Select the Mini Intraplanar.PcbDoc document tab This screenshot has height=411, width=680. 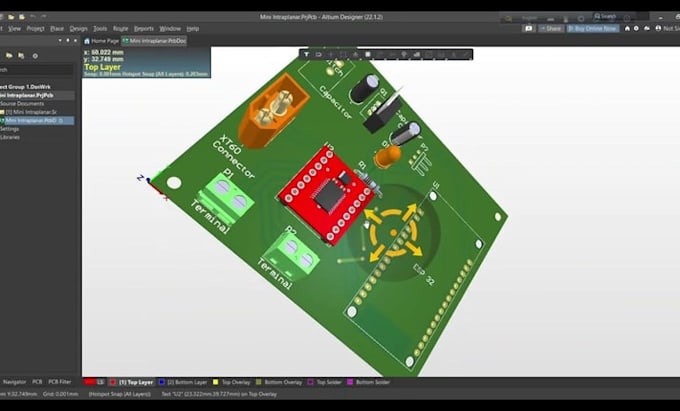(154, 41)
